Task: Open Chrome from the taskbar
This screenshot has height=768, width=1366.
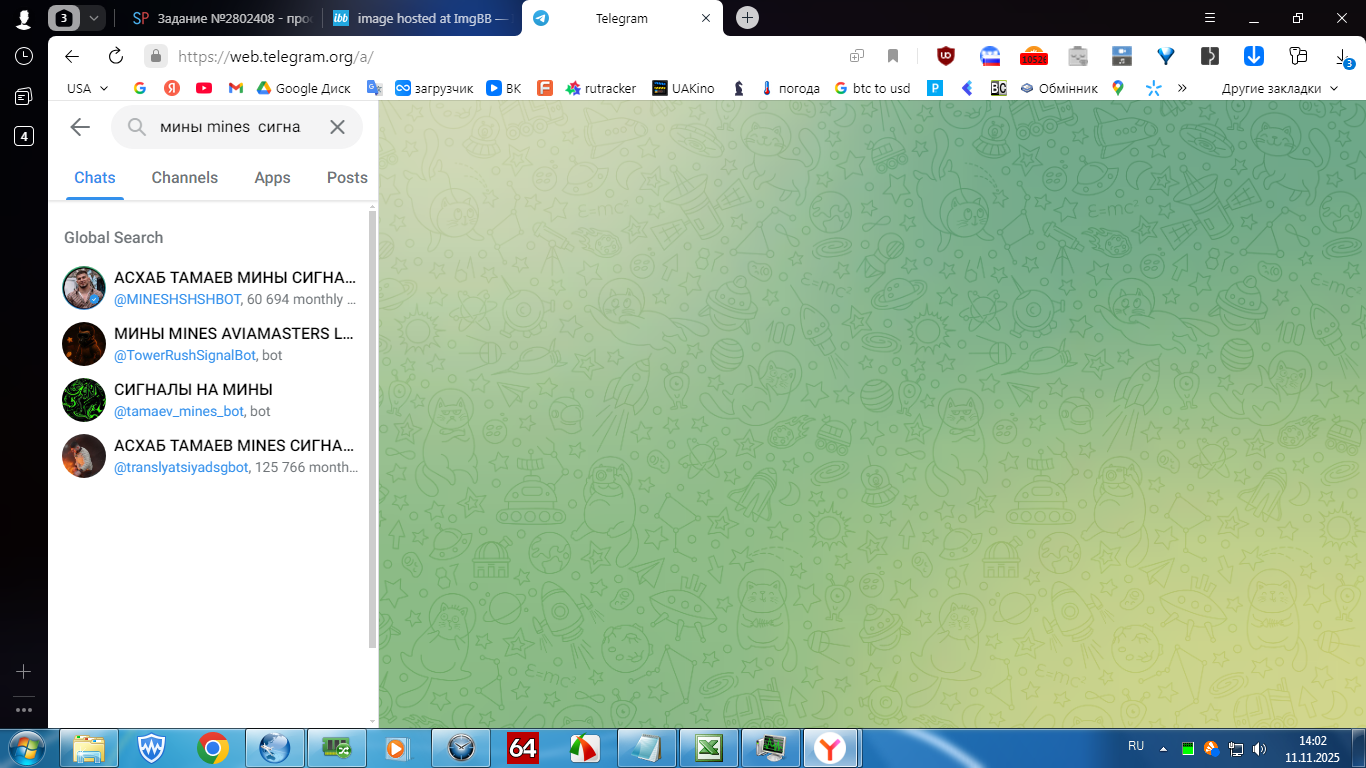Action: coord(212,748)
